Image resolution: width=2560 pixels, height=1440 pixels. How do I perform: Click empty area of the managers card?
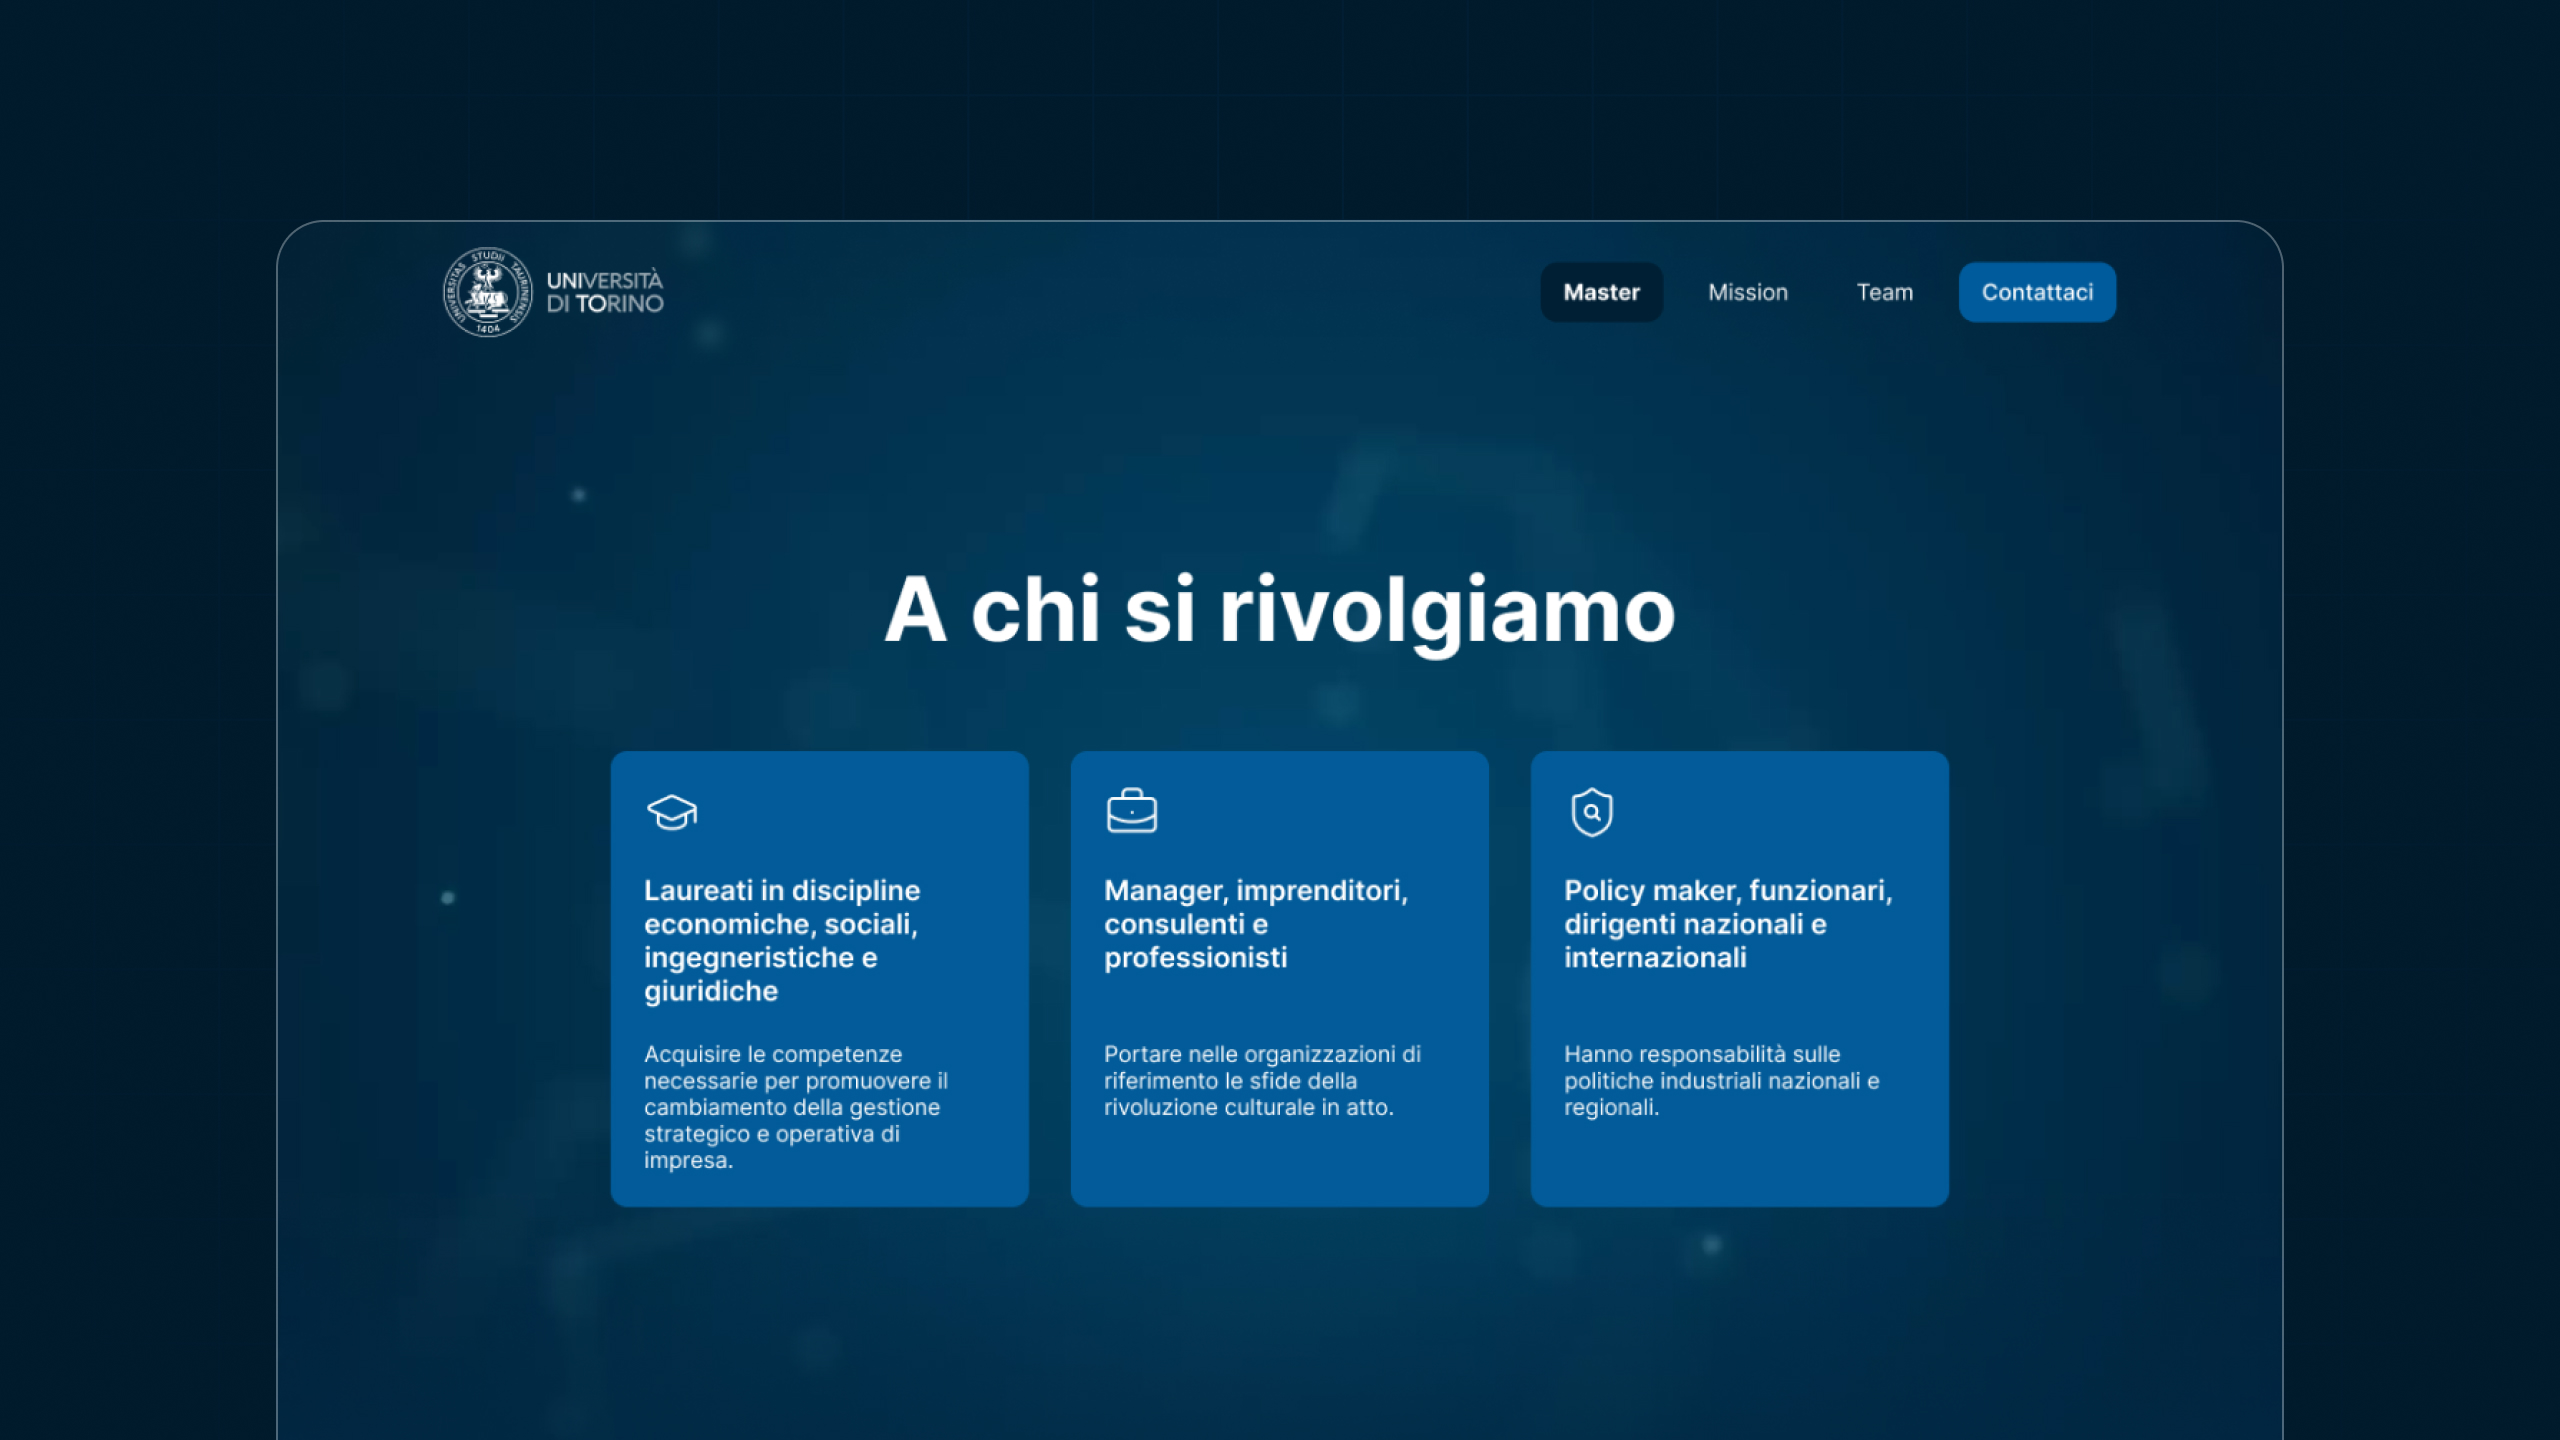[x=1340, y=1165]
